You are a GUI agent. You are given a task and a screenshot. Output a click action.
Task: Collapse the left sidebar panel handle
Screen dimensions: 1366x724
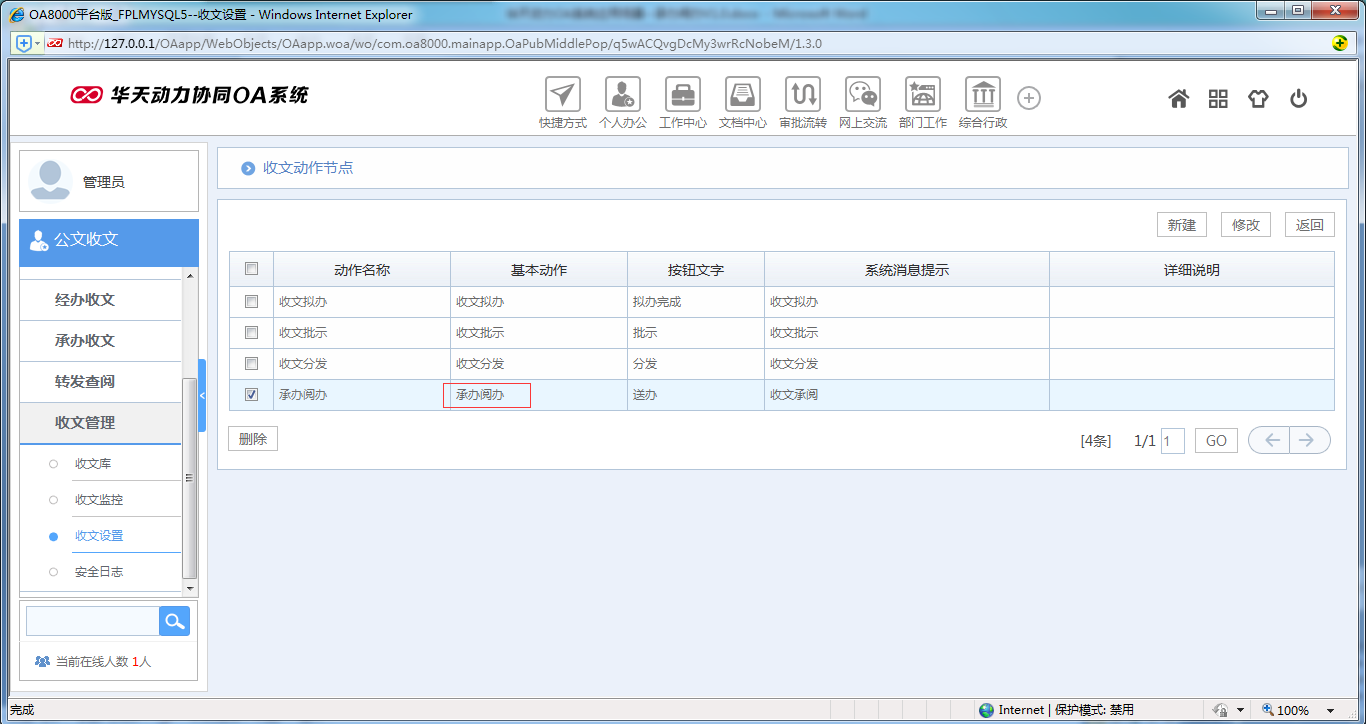202,395
